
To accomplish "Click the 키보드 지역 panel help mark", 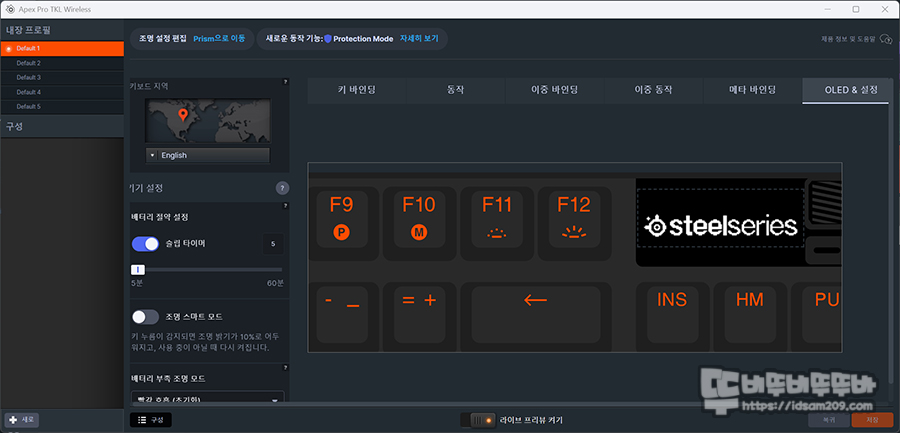I will 285,82.
